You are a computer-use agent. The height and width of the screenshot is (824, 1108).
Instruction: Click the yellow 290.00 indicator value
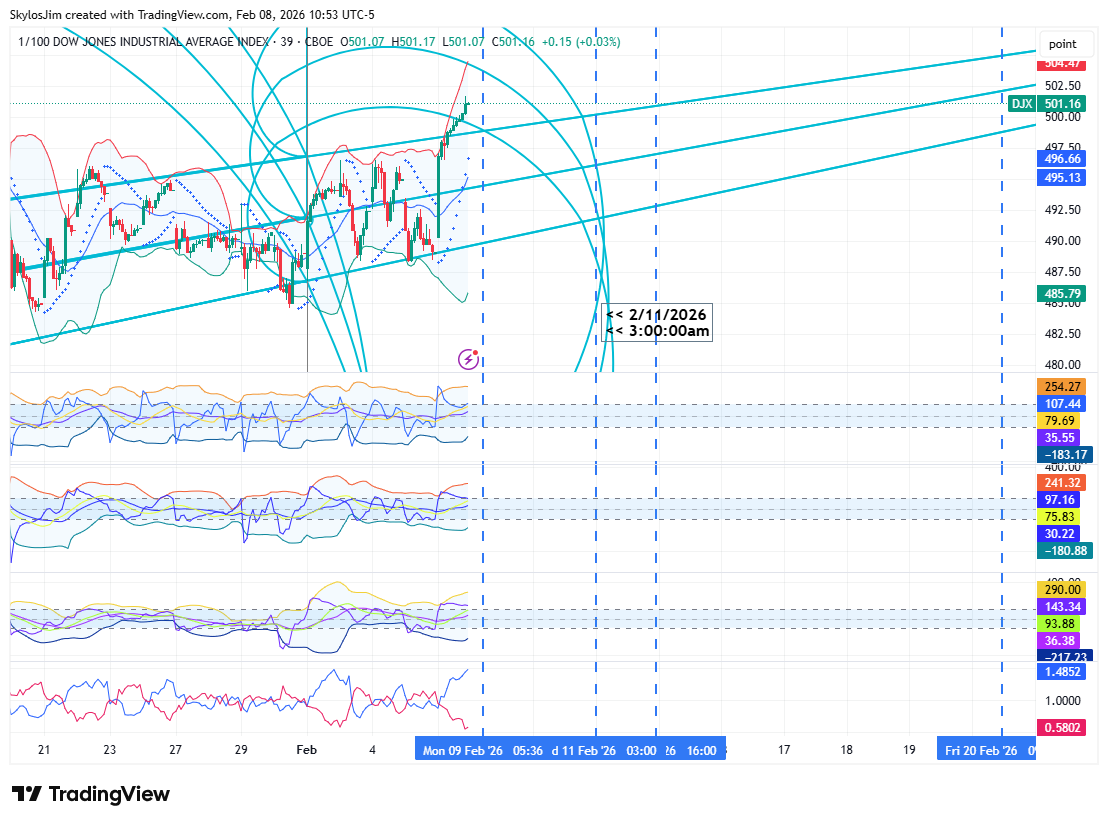[x=1062, y=589]
